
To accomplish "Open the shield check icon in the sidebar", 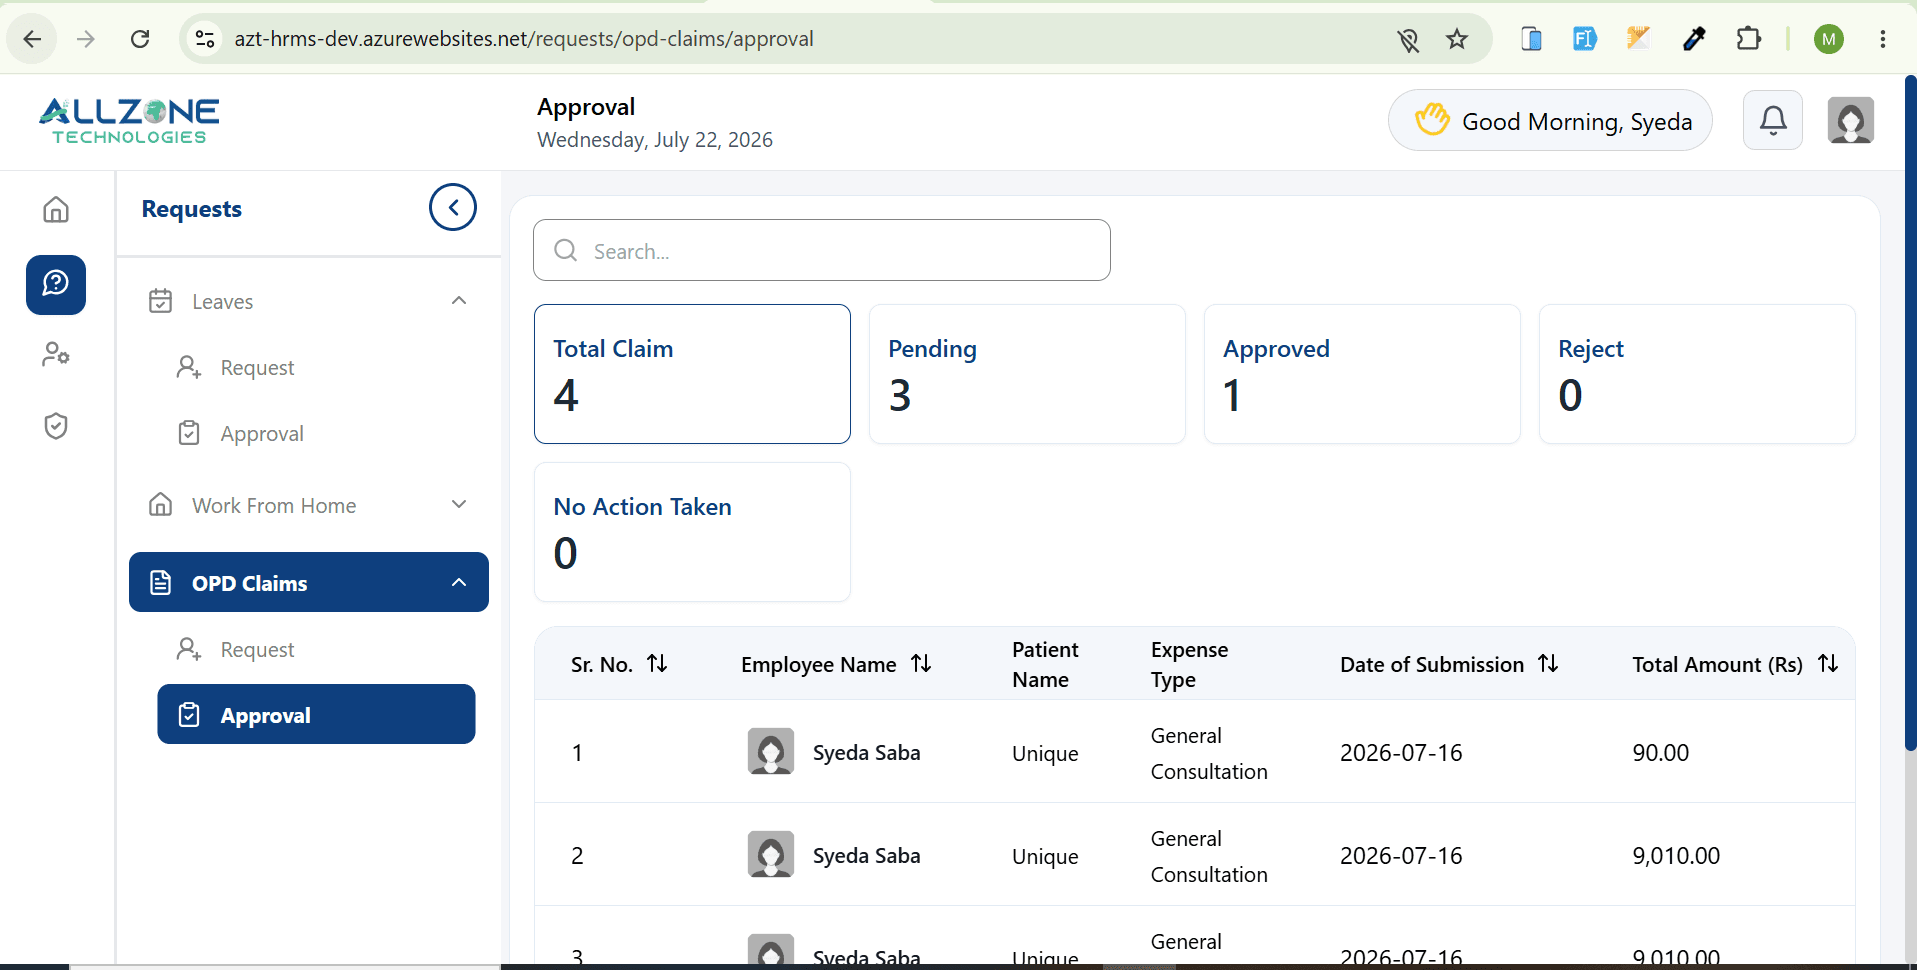I will [56, 426].
